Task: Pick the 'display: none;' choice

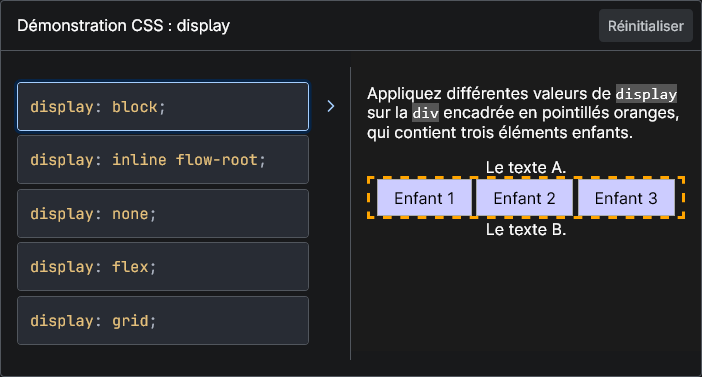Action: (163, 214)
